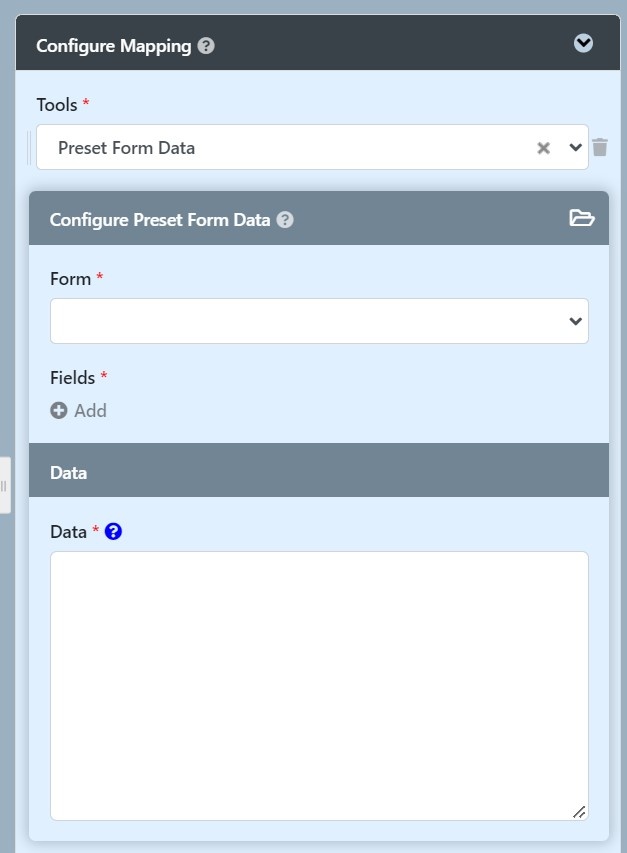This screenshot has width=627, height=853.
Task: Click the Configure Preset Form Data header title
Action: (x=160, y=220)
